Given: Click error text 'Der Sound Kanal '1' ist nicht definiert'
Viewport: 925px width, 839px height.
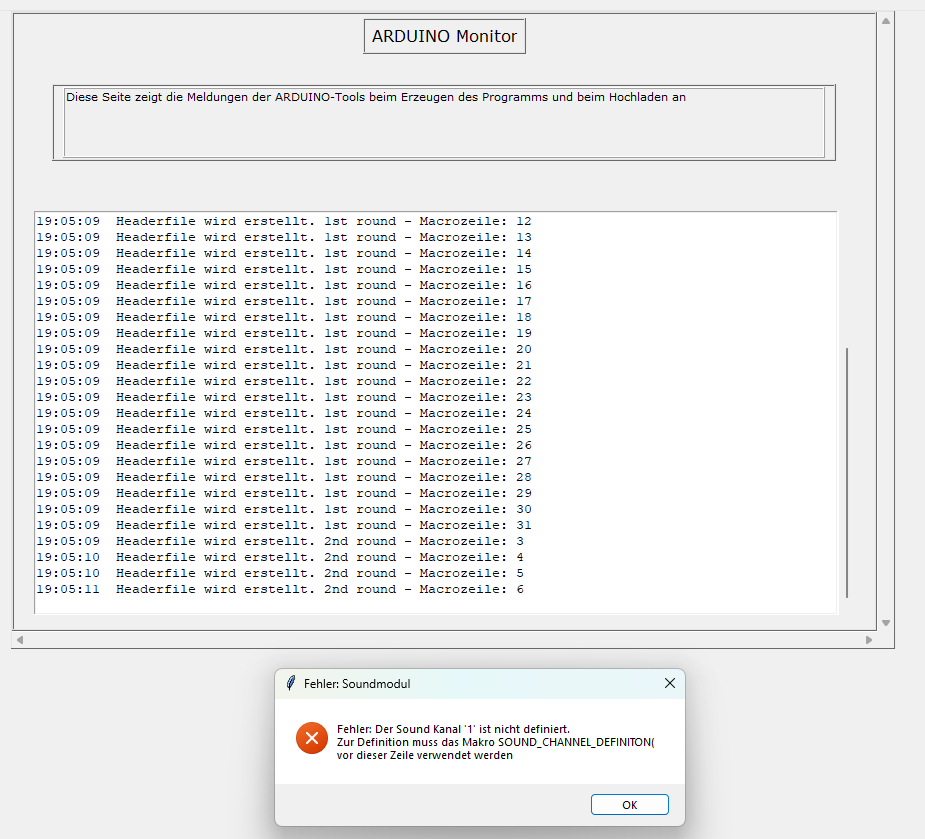Looking at the screenshot, I should [472, 729].
